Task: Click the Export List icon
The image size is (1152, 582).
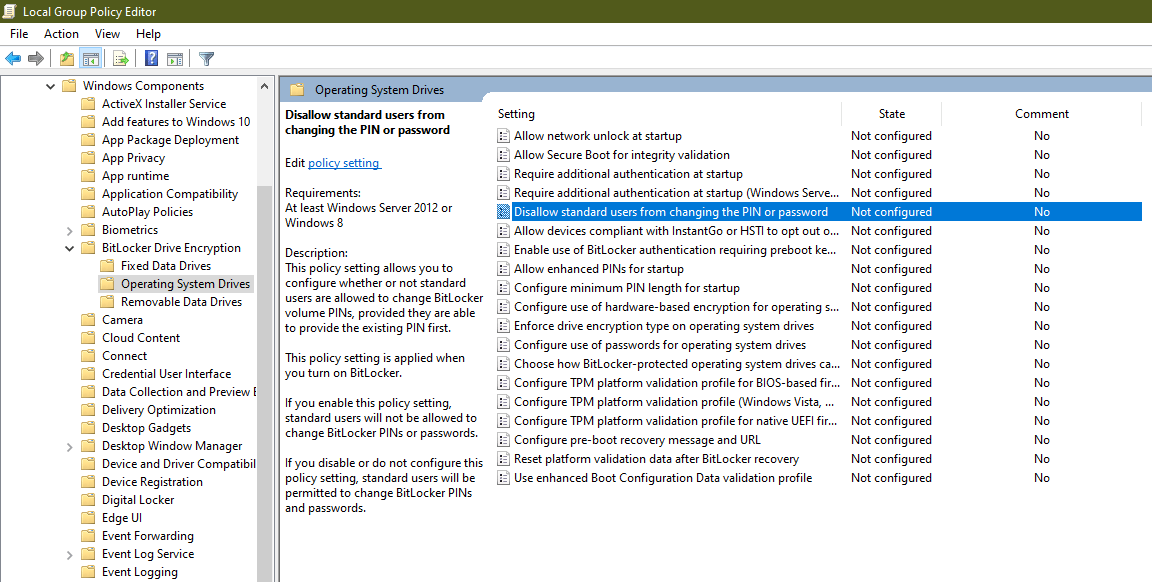Action: click(x=122, y=58)
